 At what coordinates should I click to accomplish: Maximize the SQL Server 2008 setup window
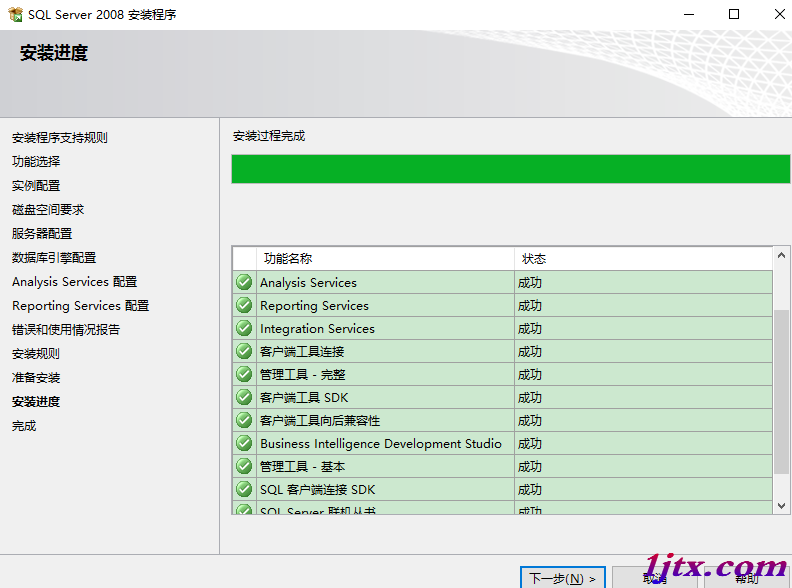point(734,14)
